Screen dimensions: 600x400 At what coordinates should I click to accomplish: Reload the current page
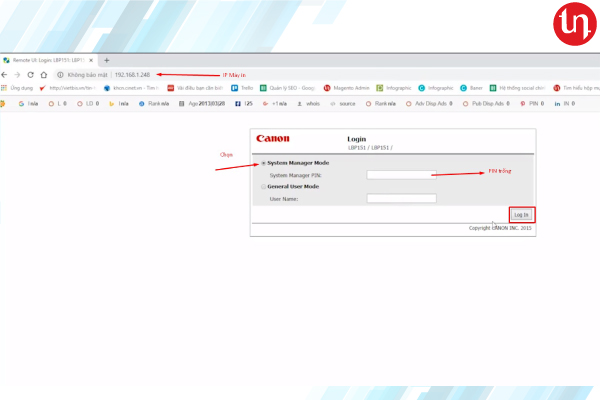pyautogui.click(x=30, y=75)
